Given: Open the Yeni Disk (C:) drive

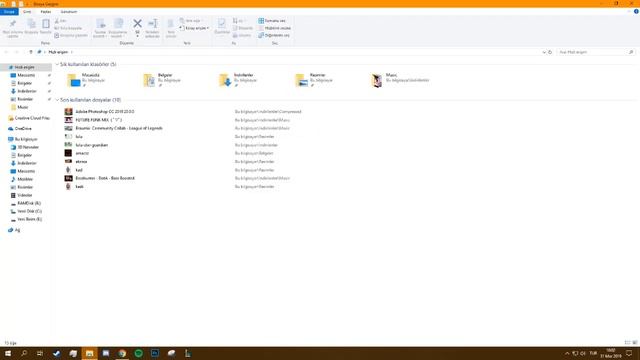Looking at the screenshot, I should click(26, 211).
